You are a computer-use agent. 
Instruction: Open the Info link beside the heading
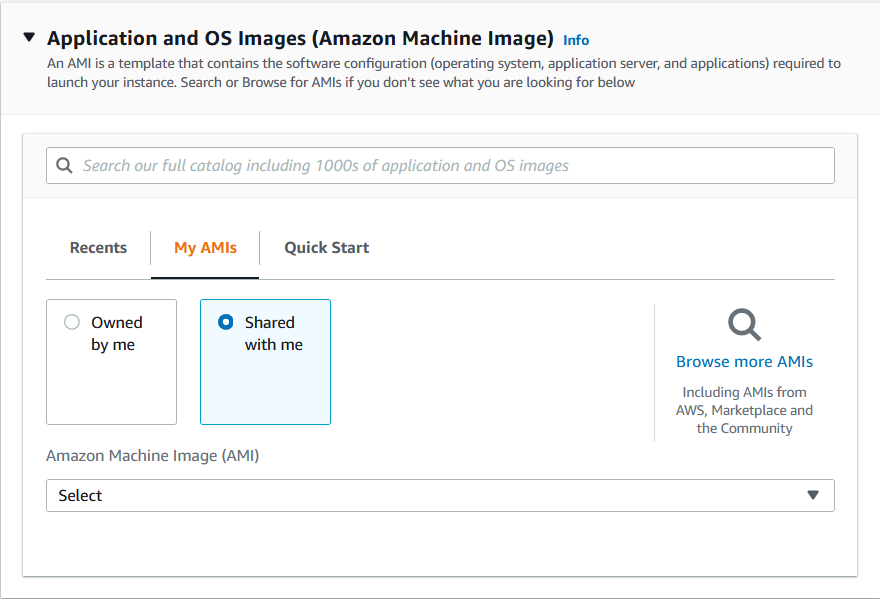[576, 40]
